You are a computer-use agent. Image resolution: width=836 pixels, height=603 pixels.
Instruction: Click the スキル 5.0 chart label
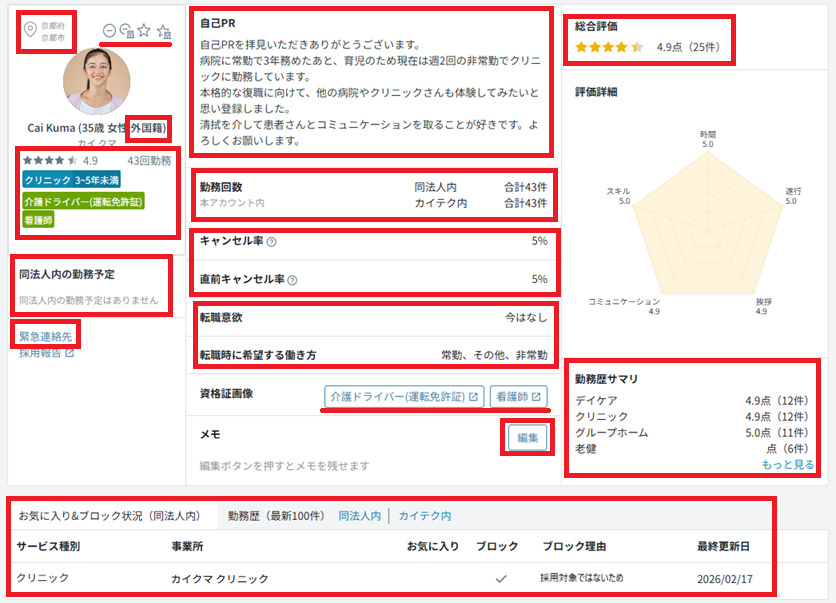pyautogui.click(x=618, y=196)
